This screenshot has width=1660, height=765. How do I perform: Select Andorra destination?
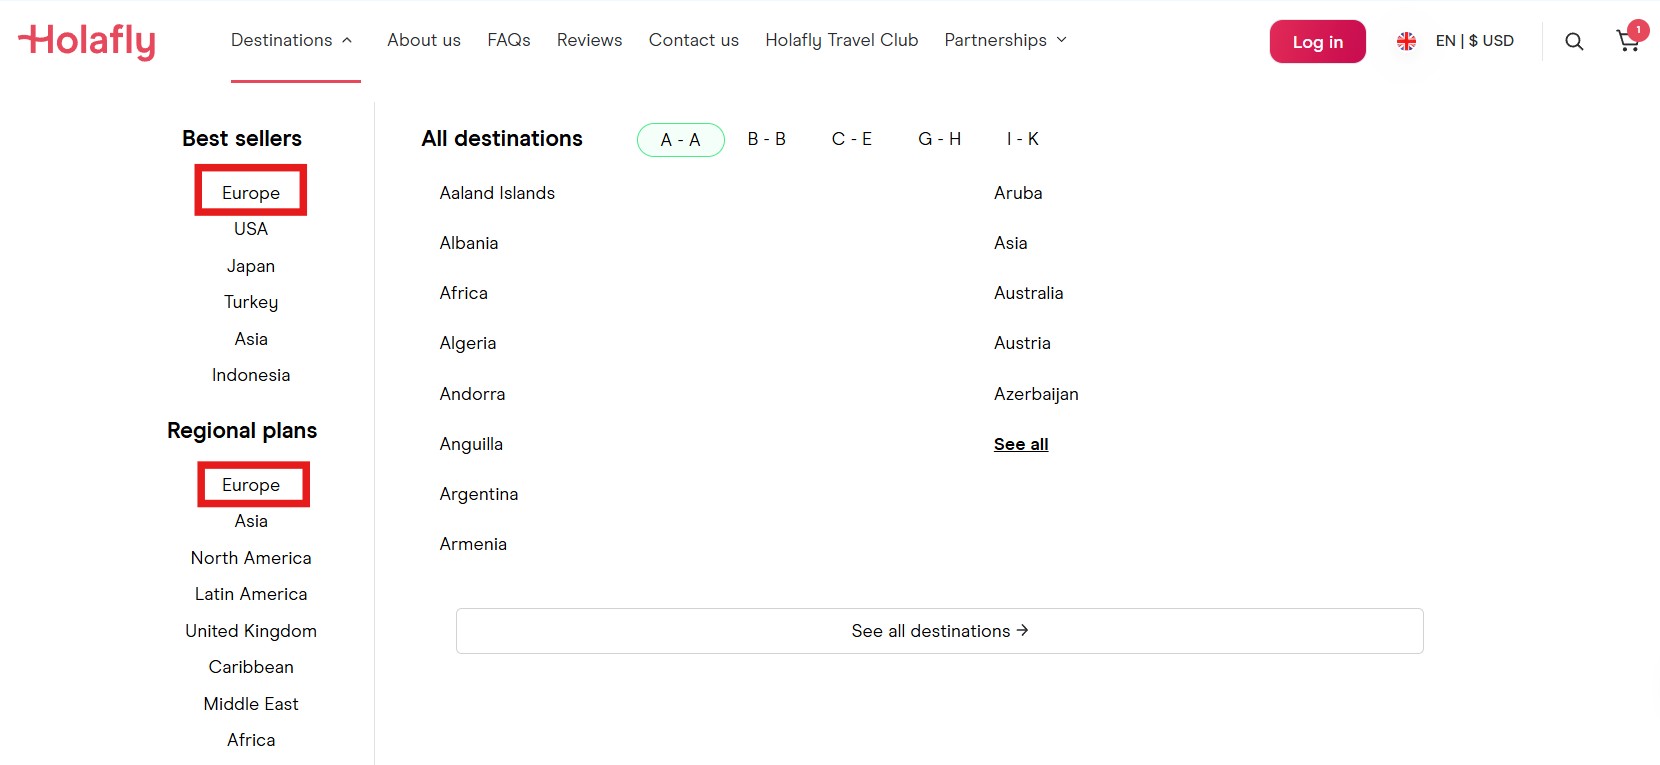472,394
